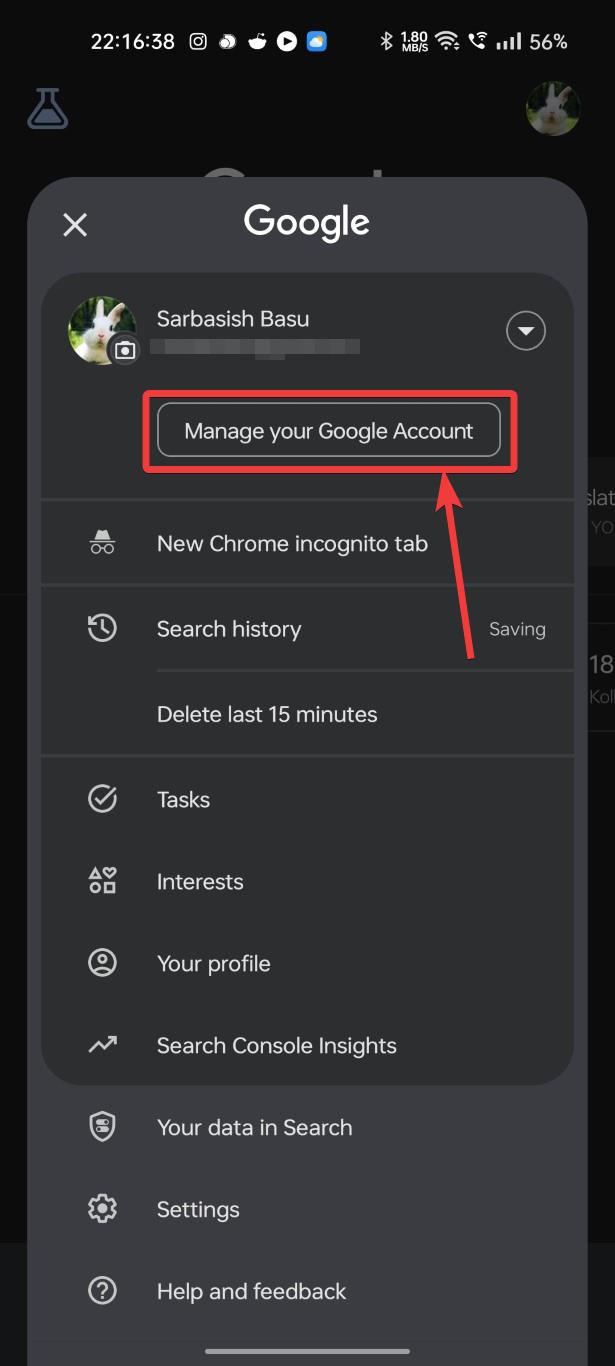Tap the account name Sarbasish Basu

[233, 319]
